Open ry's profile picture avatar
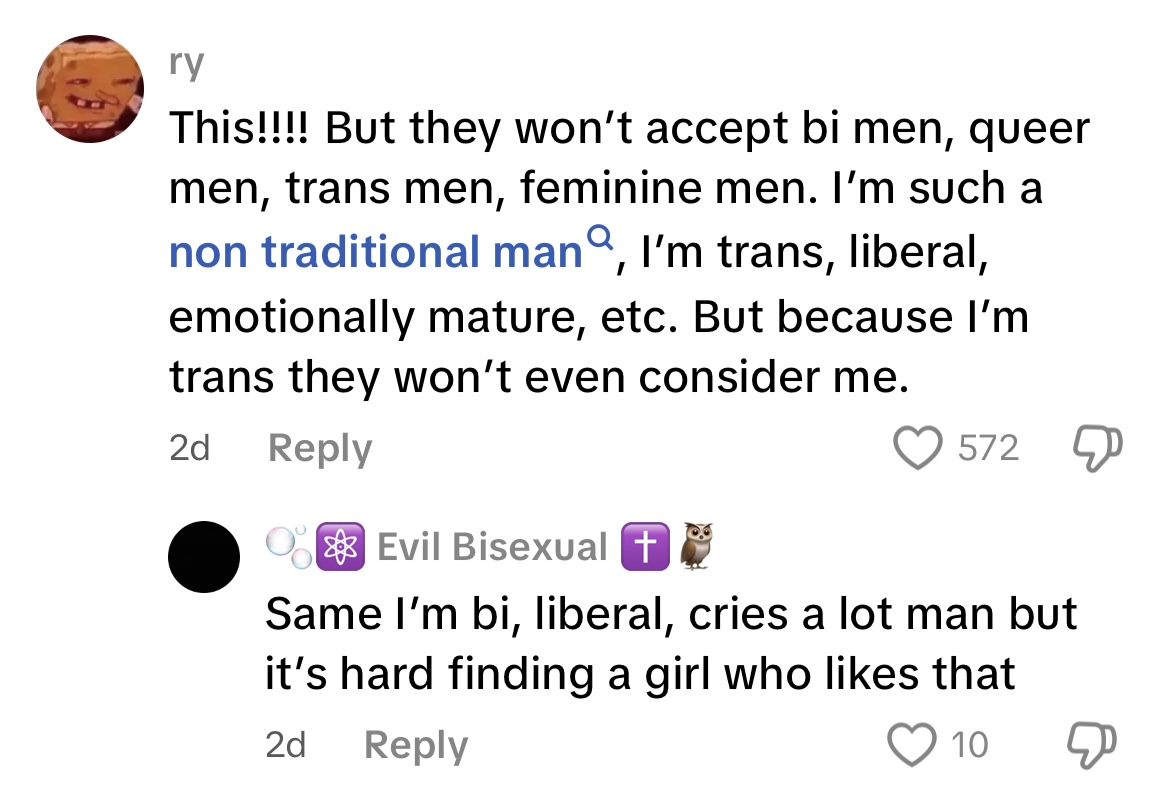 pyautogui.click(x=90, y=89)
